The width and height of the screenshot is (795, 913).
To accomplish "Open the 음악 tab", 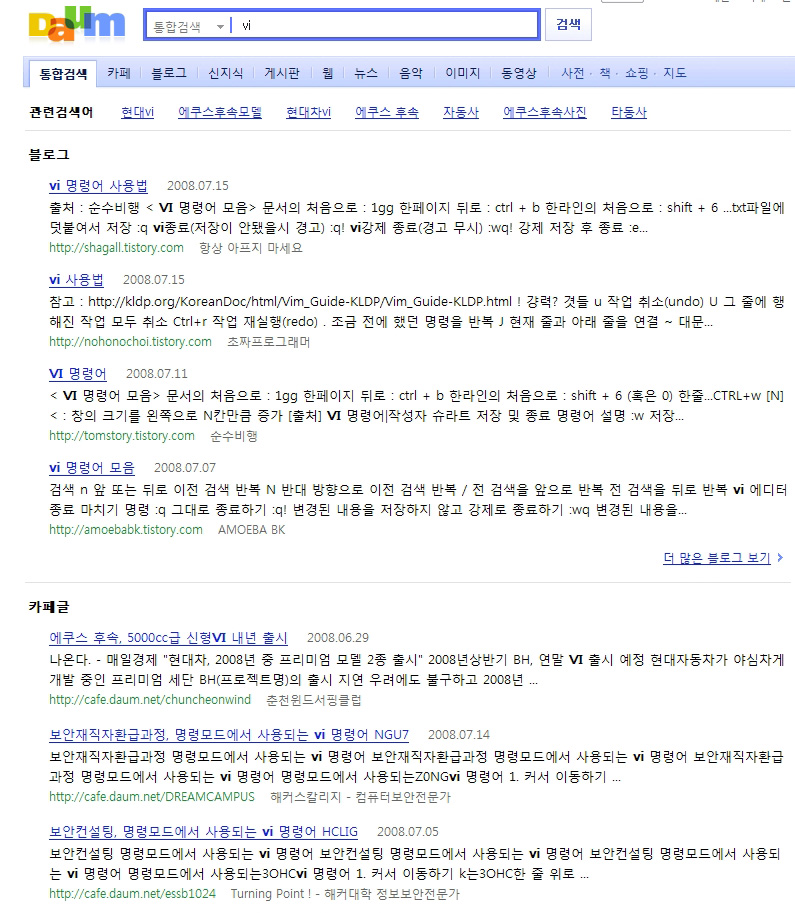I will [x=411, y=73].
